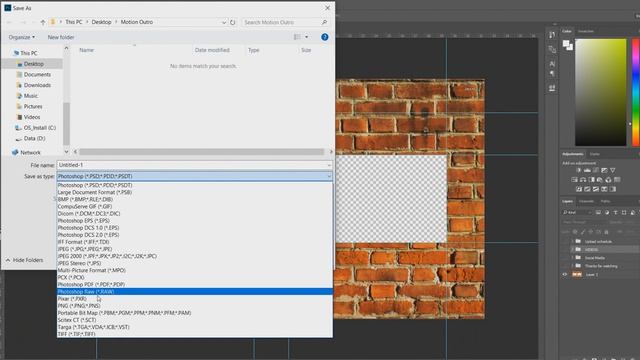The height and width of the screenshot is (360, 640).
Task: Sort files by Name column
Action: pyautogui.click(x=87, y=50)
